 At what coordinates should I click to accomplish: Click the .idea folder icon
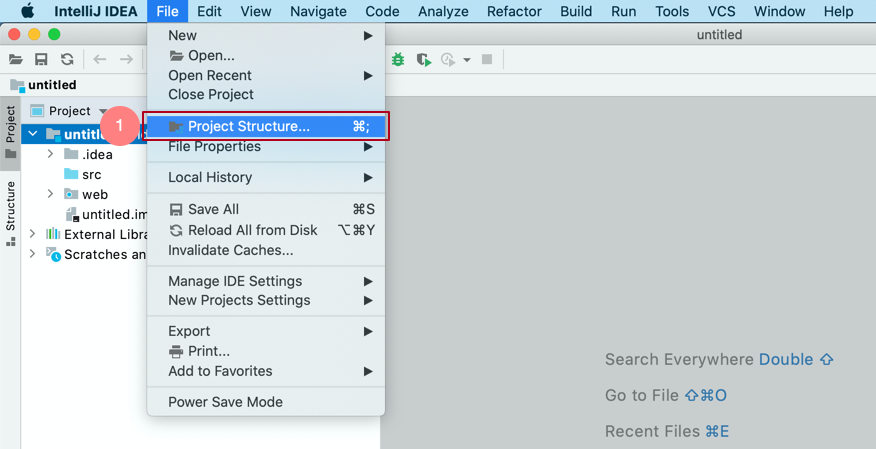pos(71,154)
